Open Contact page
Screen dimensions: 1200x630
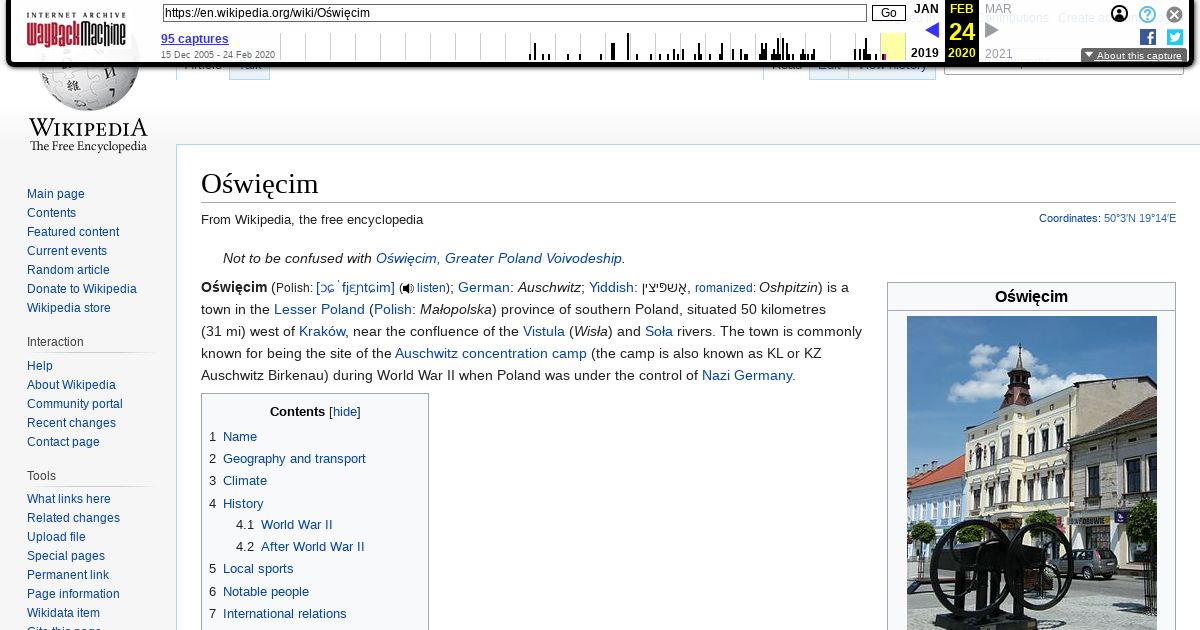click(63, 442)
